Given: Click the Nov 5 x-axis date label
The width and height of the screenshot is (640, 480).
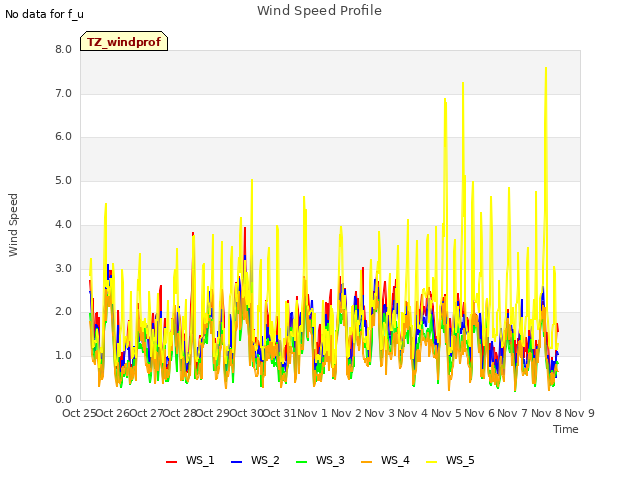Looking at the screenshot, I should (x=446, y=413).
